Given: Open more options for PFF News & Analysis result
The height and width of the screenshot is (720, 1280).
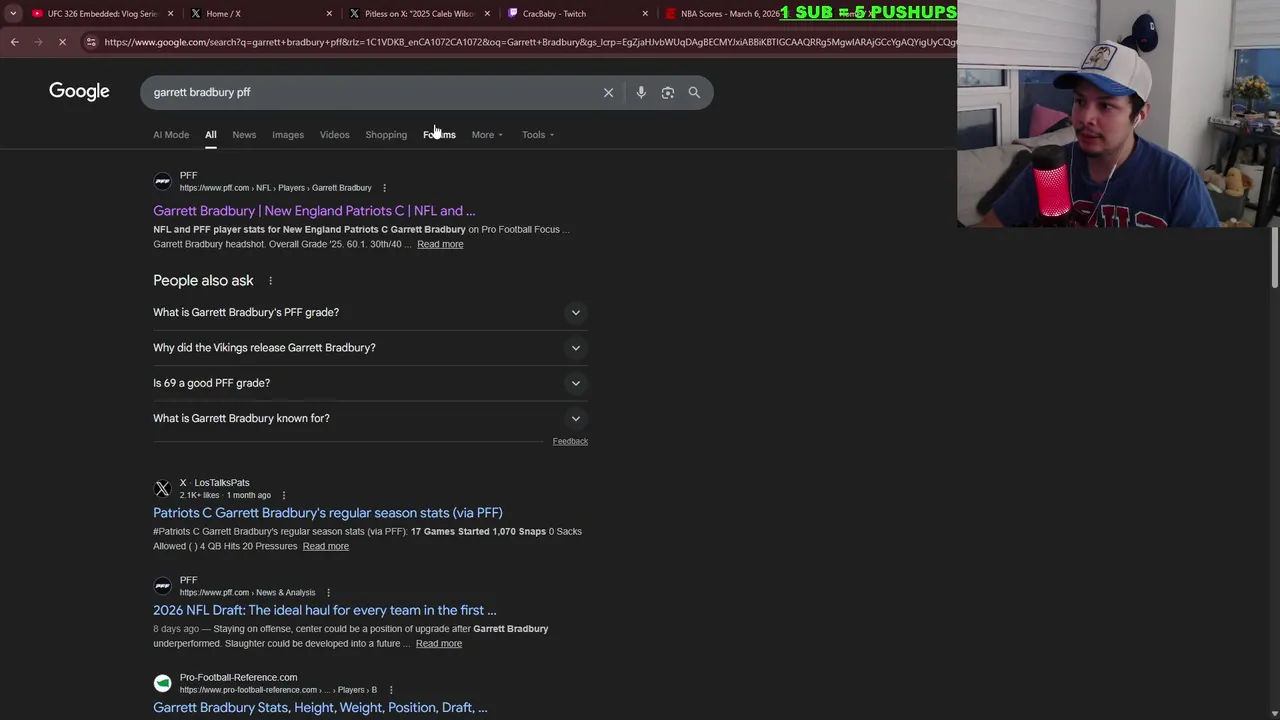Looking at the screenshot, I should [x=328, y=593].
